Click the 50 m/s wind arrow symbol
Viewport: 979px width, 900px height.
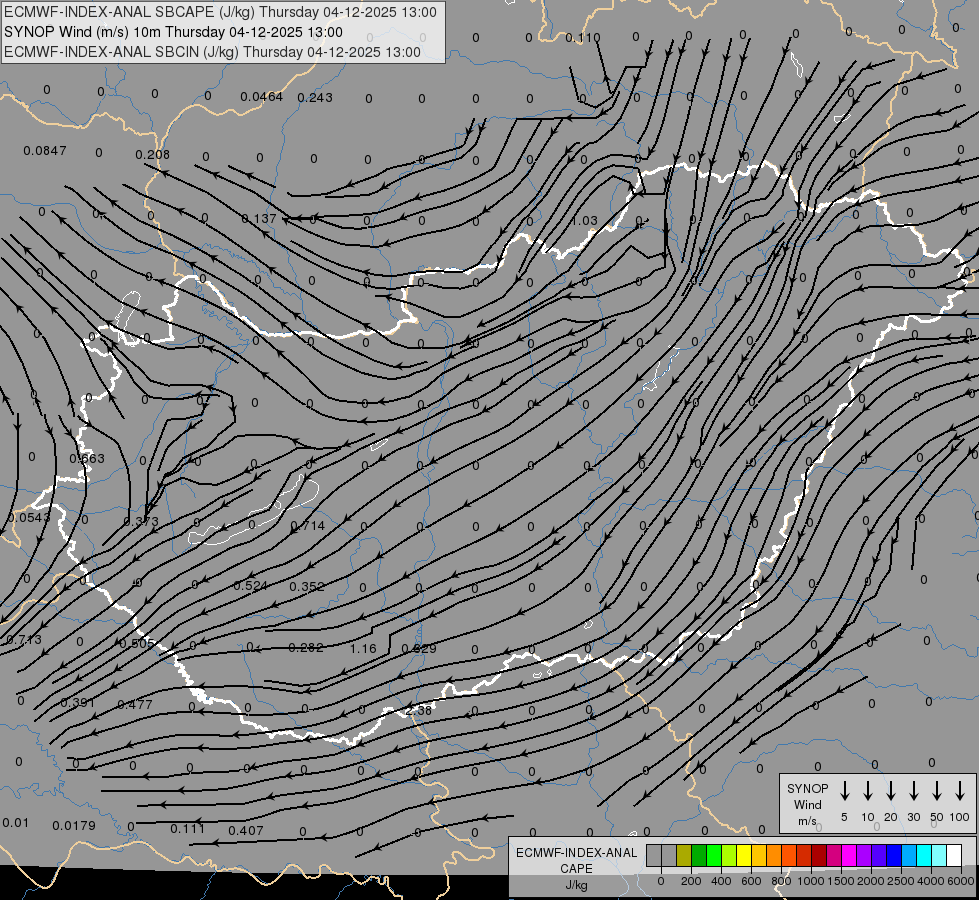click(937, 791)
